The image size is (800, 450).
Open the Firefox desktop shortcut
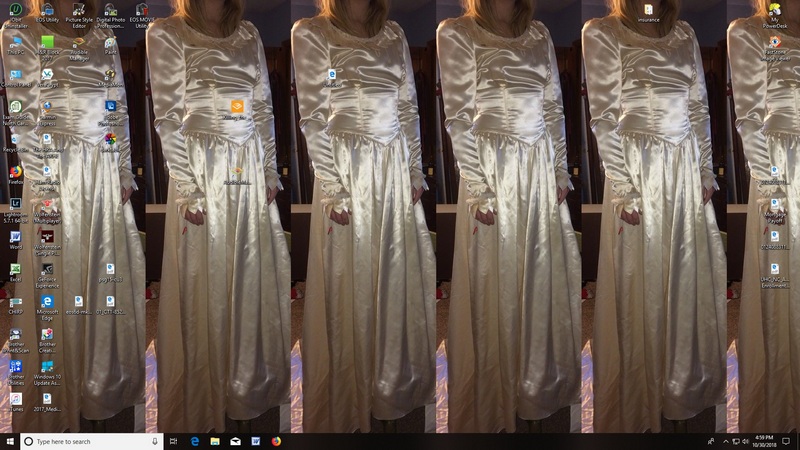pyautogui.click(x=15, y=172)
